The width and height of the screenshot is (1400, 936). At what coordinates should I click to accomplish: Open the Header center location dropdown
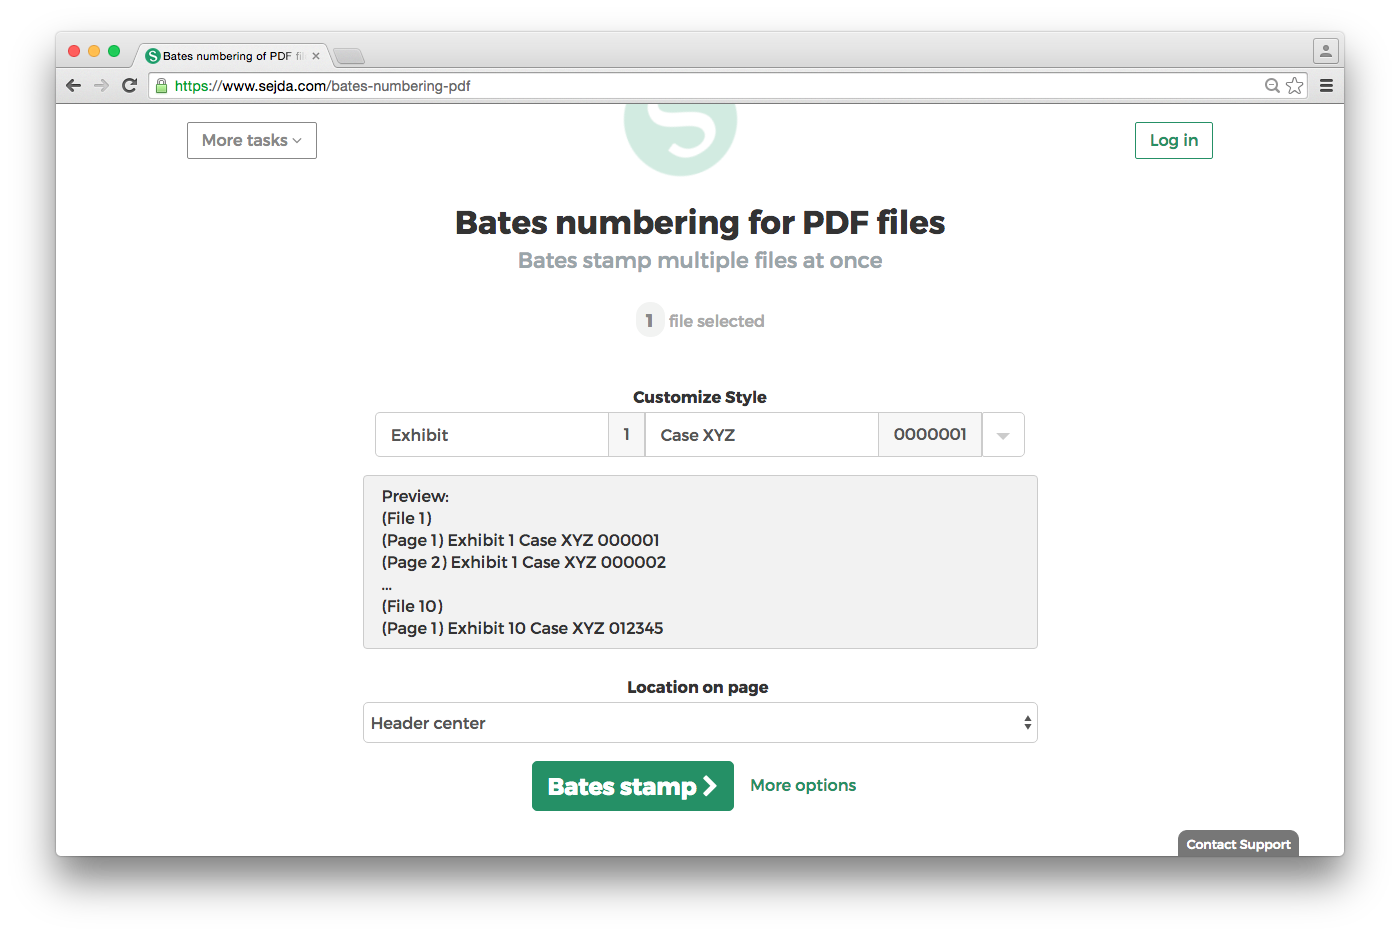click(700, 723)
